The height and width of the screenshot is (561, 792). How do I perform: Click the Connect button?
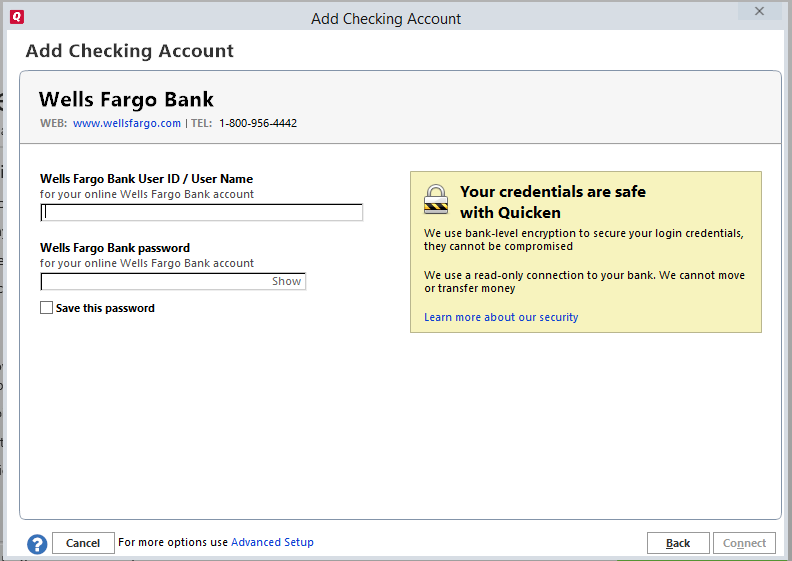pos(744,543)
